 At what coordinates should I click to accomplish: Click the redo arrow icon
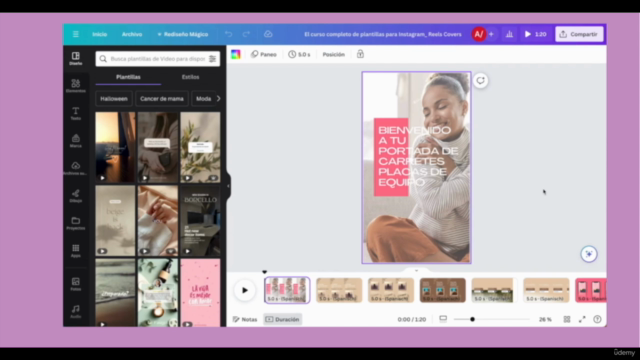click(x=246, y=34)
